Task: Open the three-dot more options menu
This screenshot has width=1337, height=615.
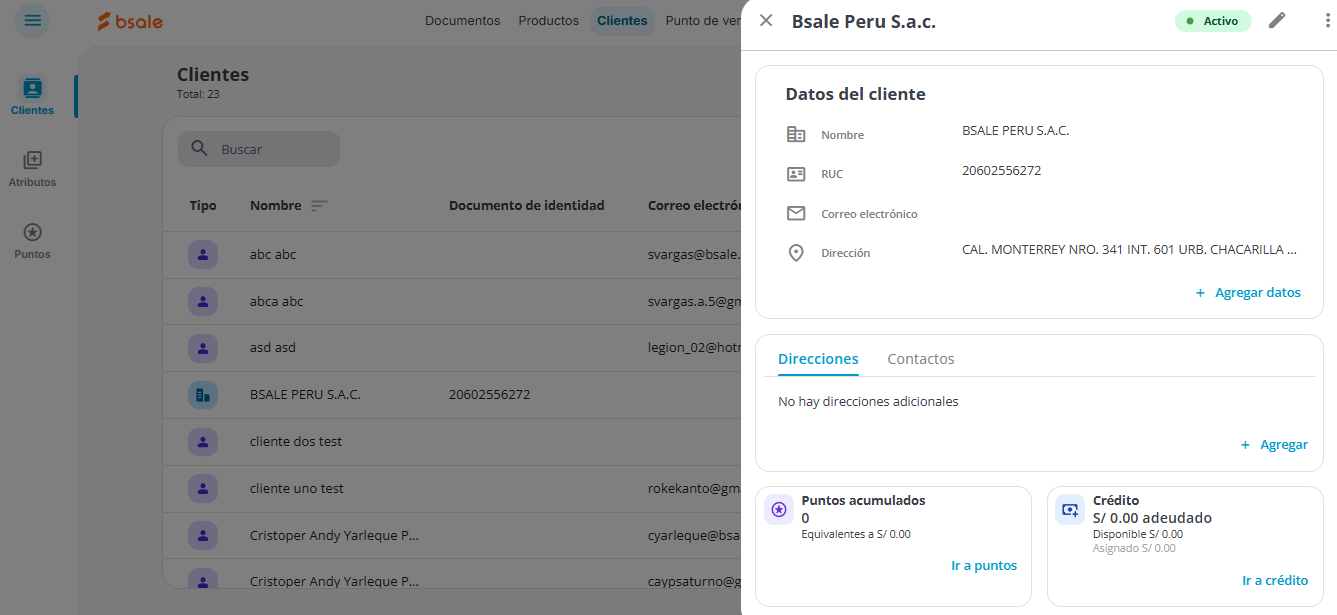Action: click(x=1327, y=21)
